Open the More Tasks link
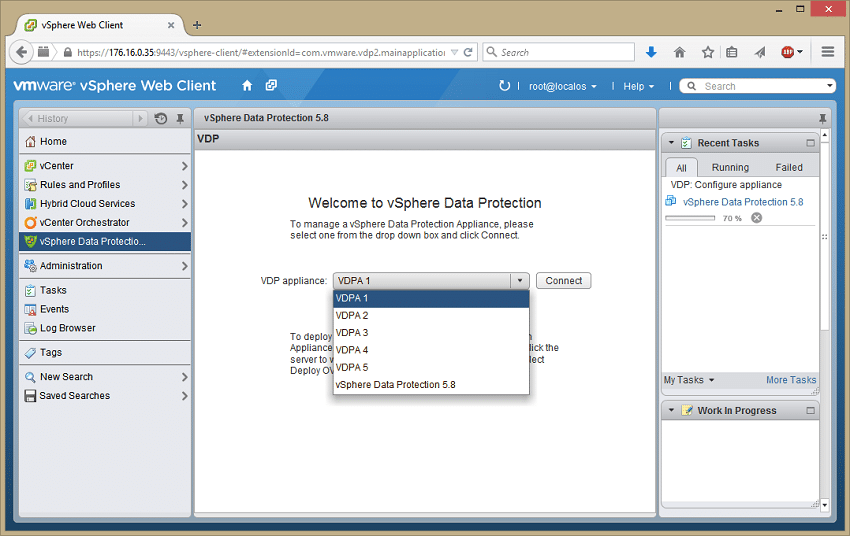The width and height of the screenshot is (850, 536). point(791,380)
